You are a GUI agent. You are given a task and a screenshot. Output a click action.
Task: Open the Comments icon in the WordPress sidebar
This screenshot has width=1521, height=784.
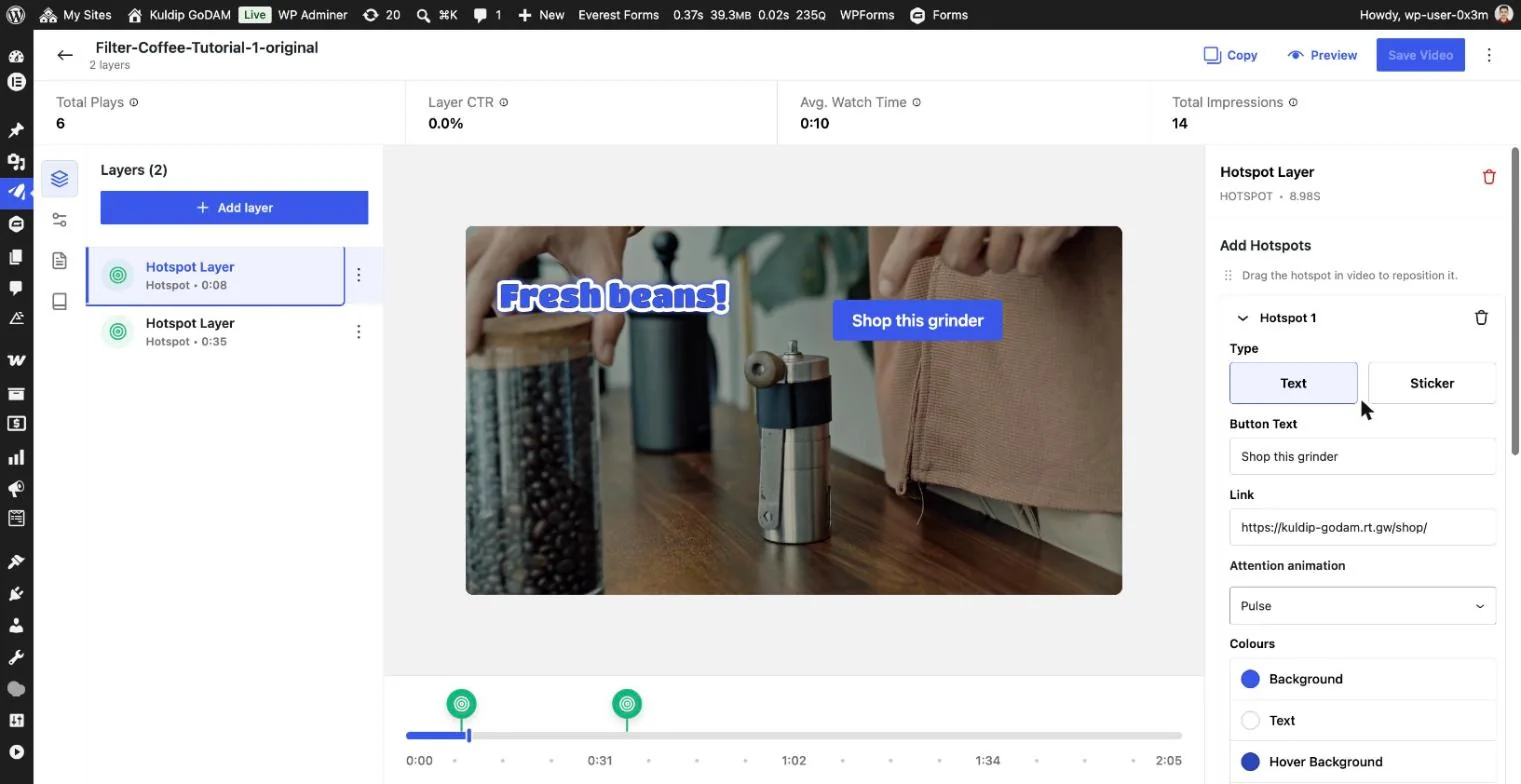pos(16,288)
